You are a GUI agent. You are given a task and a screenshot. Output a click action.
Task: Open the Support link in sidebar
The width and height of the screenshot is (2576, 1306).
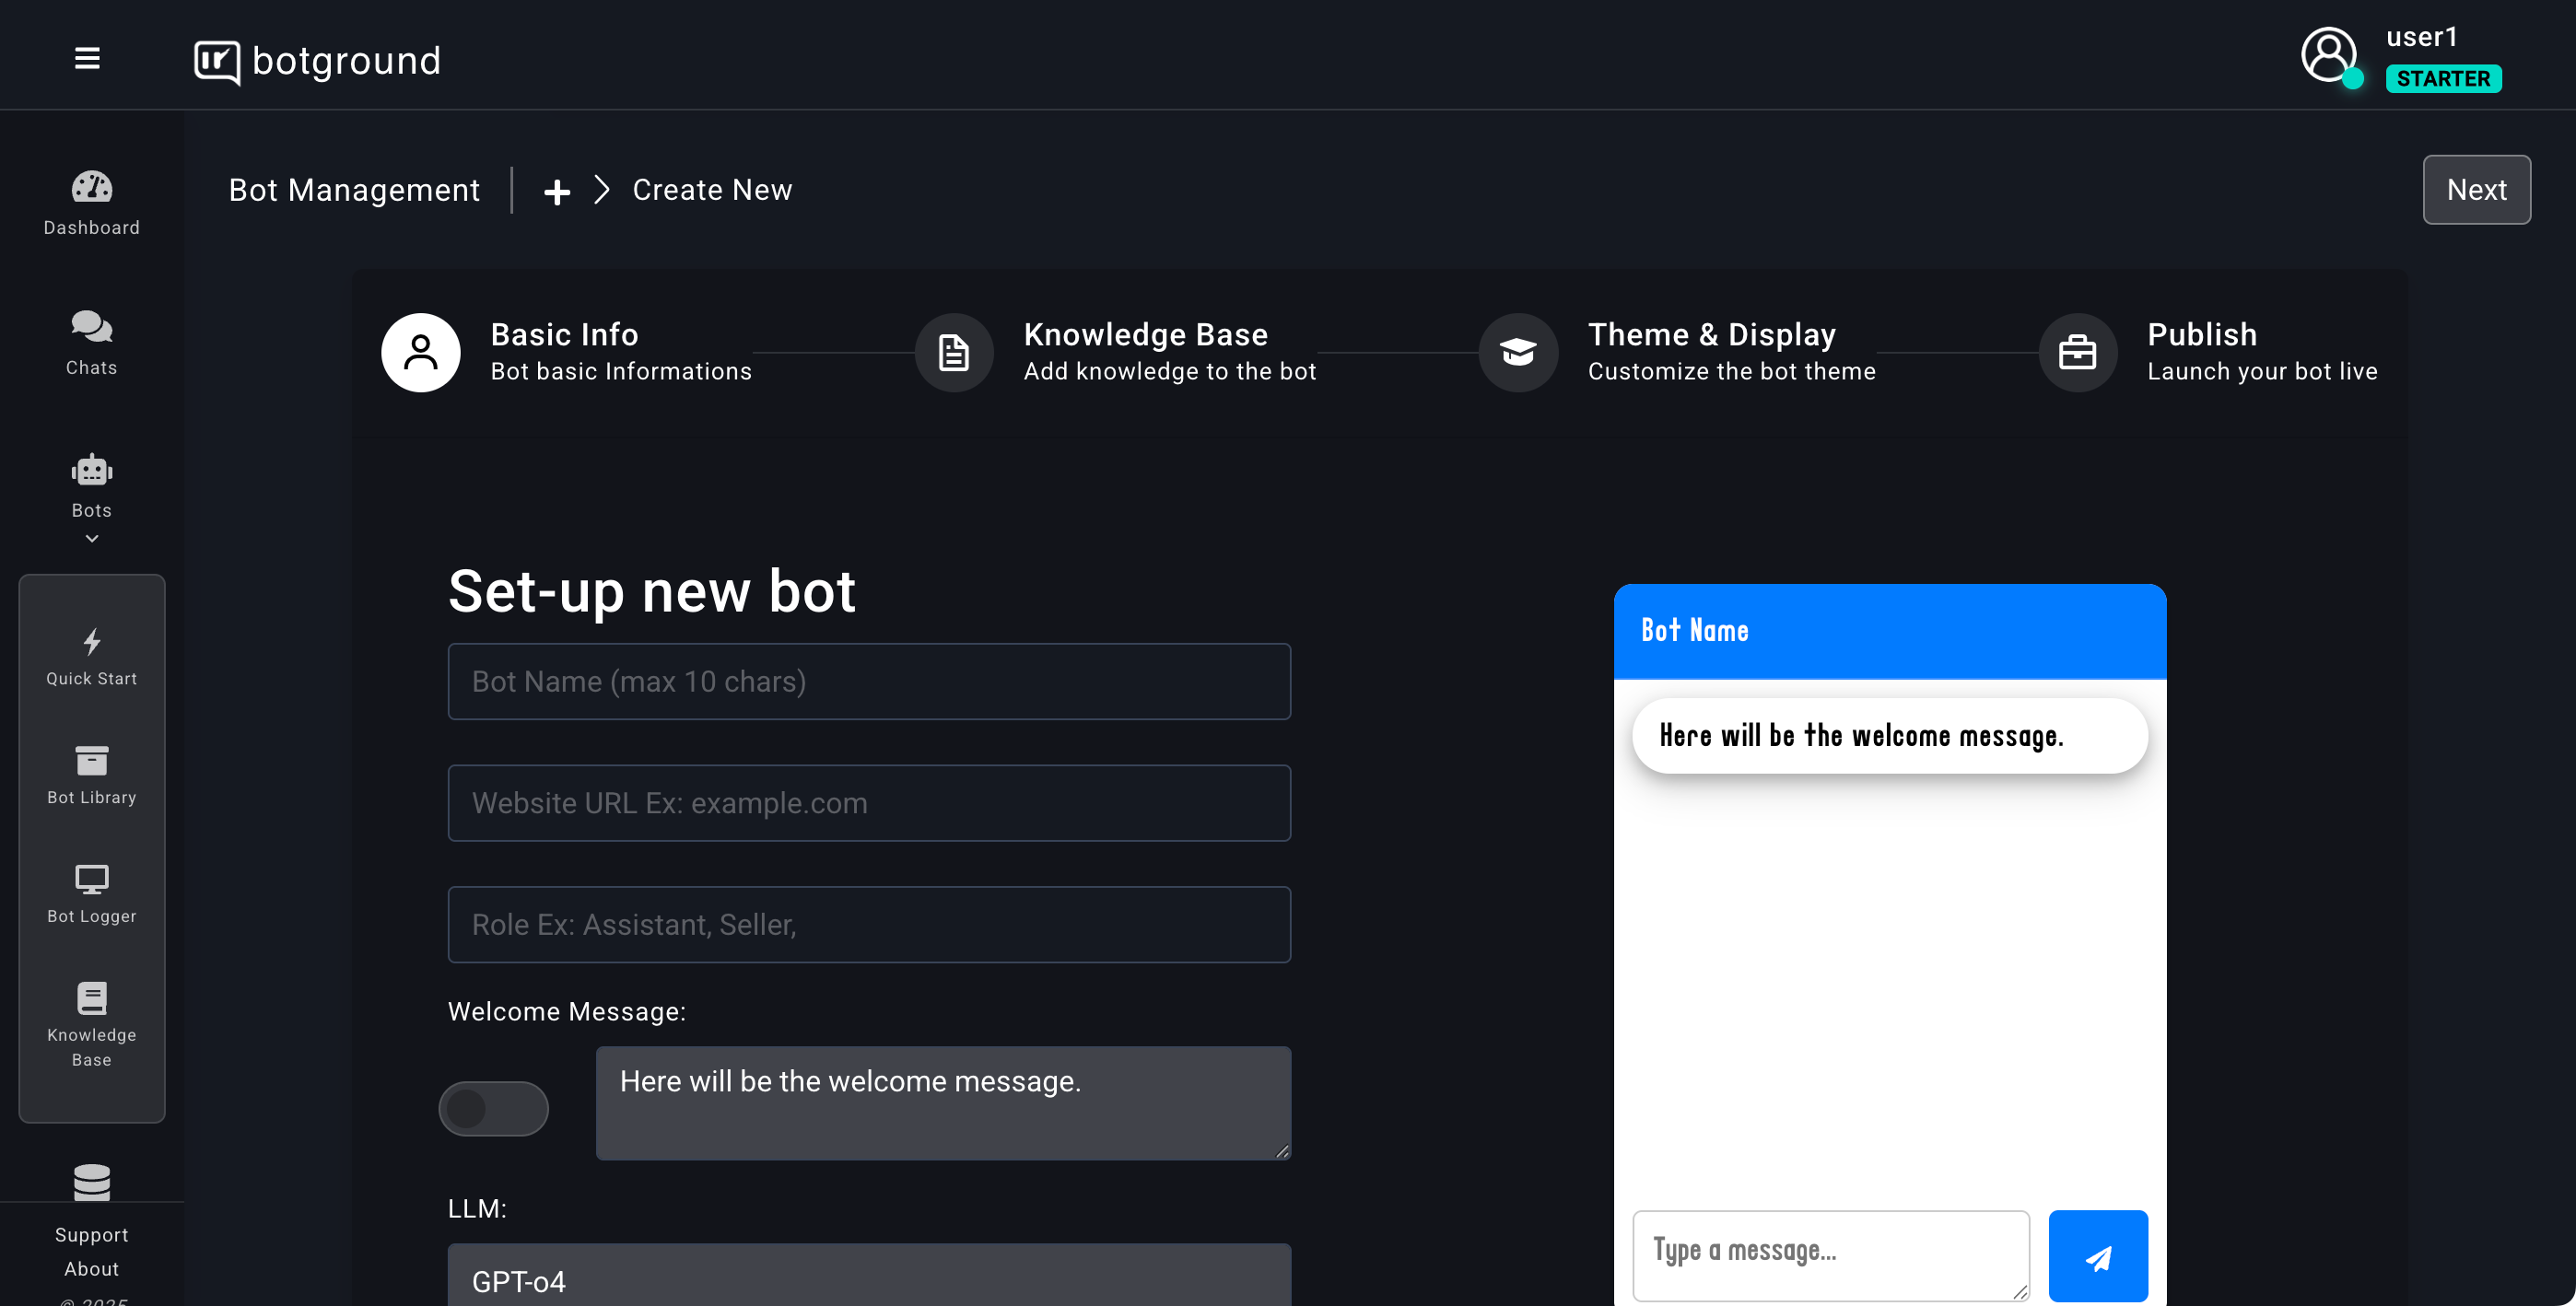click(91, 1234)
